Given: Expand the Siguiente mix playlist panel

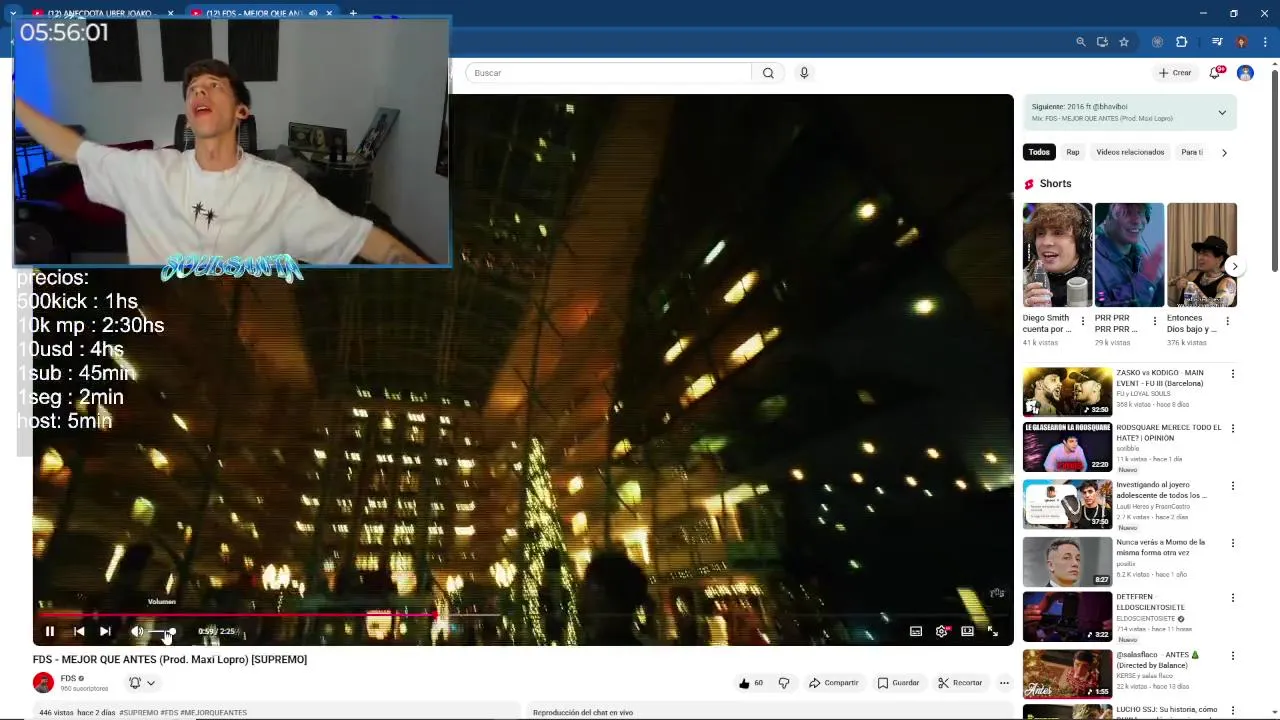Looking at the screenshot, I should (1222, 112).
